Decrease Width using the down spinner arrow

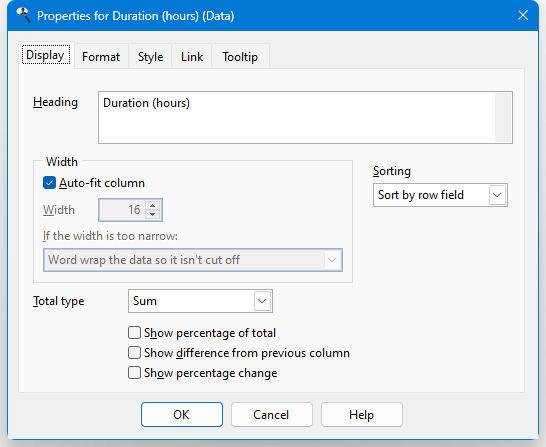click(x=153, y=214)
